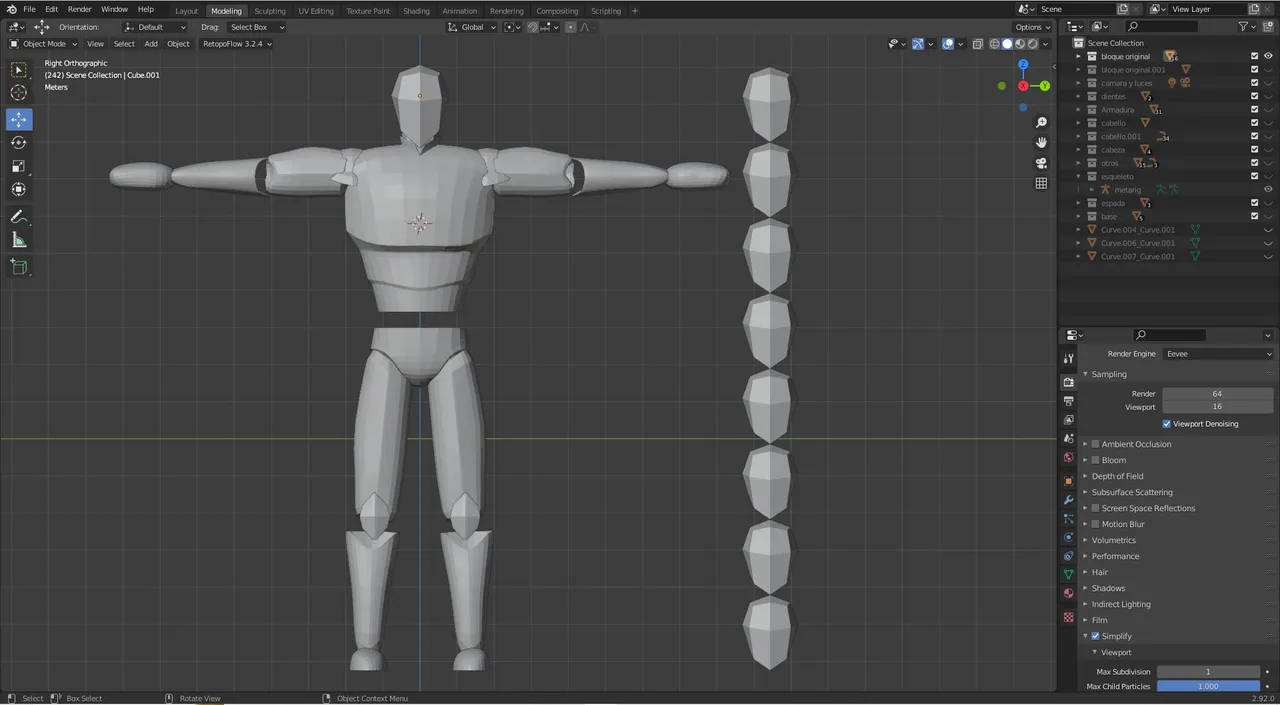Hide bloque original with its eye icon
This screenshot has height=705, width=1280.
pyautogui.click(x=1268, y=56)
